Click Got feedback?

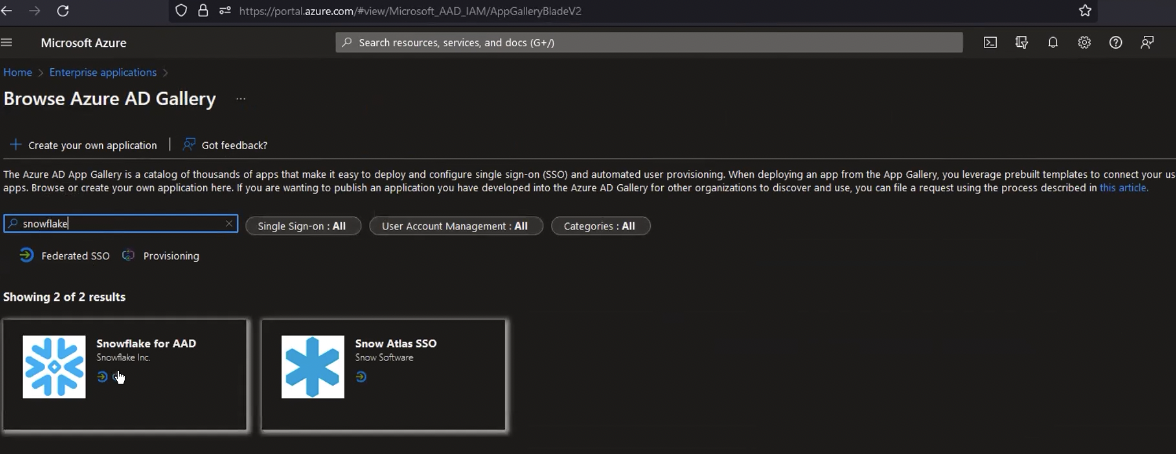coord(234,145)
